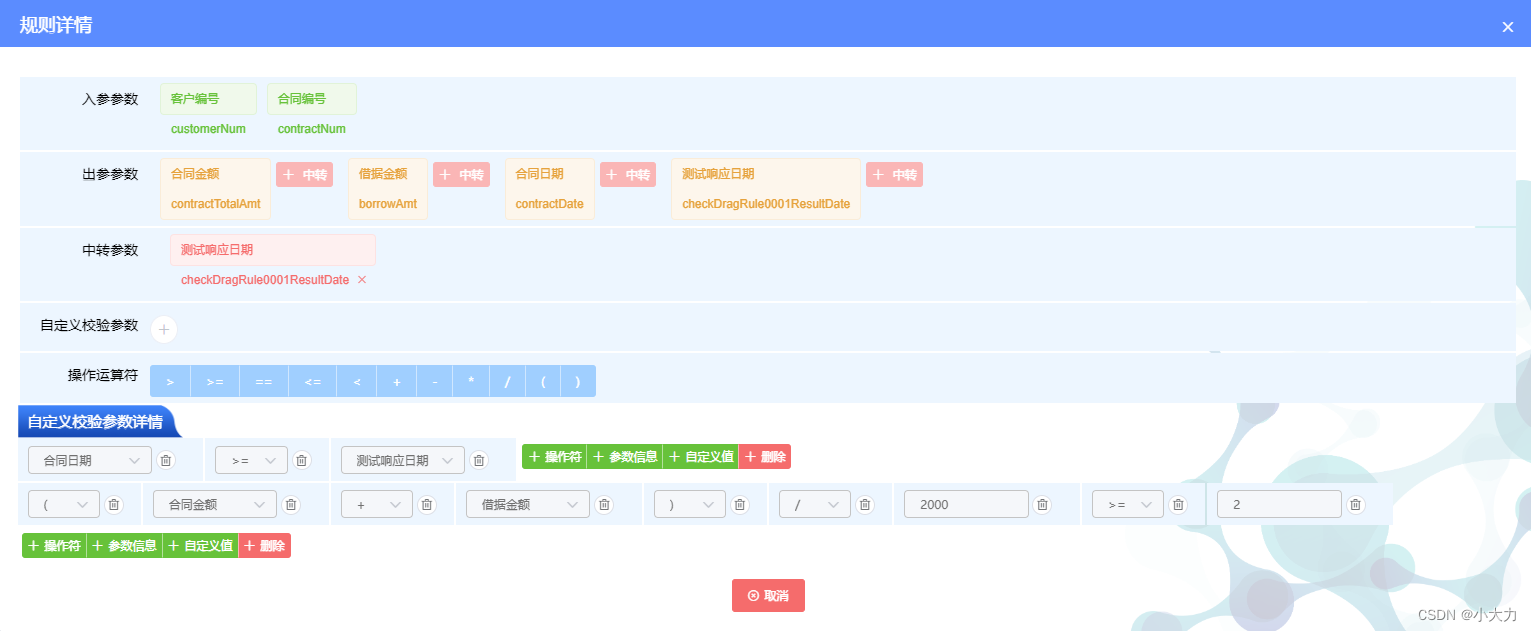Image resolution: width=1531 pixels, height=631 pixels.
Task: Select the >= operator in 操作运算符 bar
Action: pyautogui.click(x=215, y=381)
